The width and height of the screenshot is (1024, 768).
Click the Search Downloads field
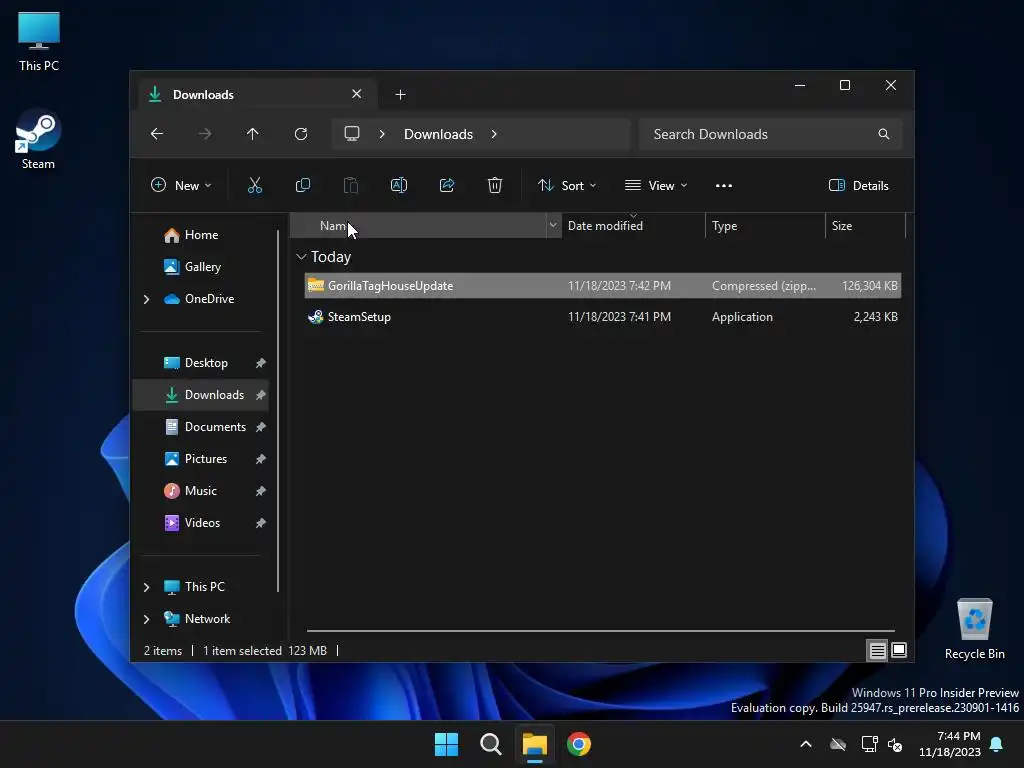tap(771, 134)
